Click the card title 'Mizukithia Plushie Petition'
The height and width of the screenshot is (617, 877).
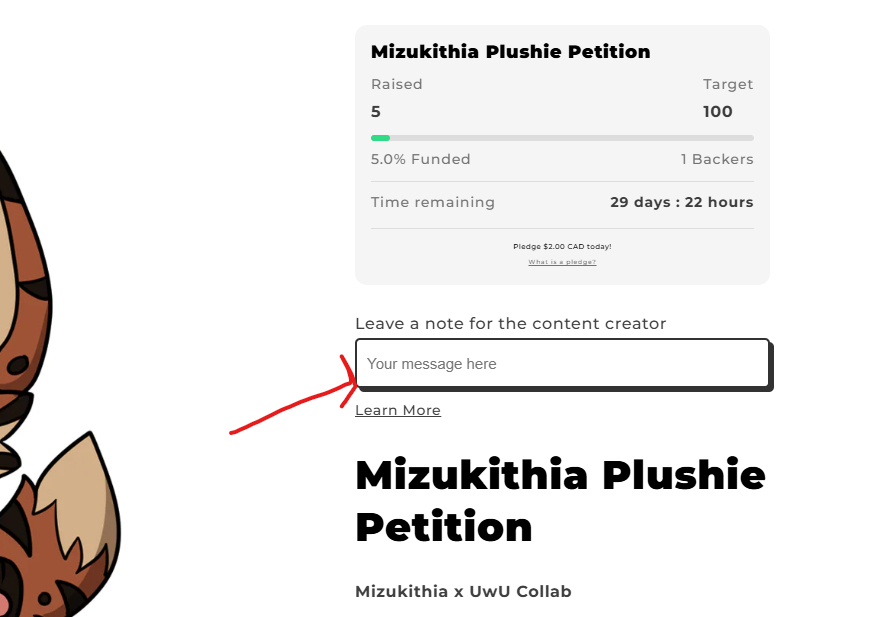pos(510,51)
